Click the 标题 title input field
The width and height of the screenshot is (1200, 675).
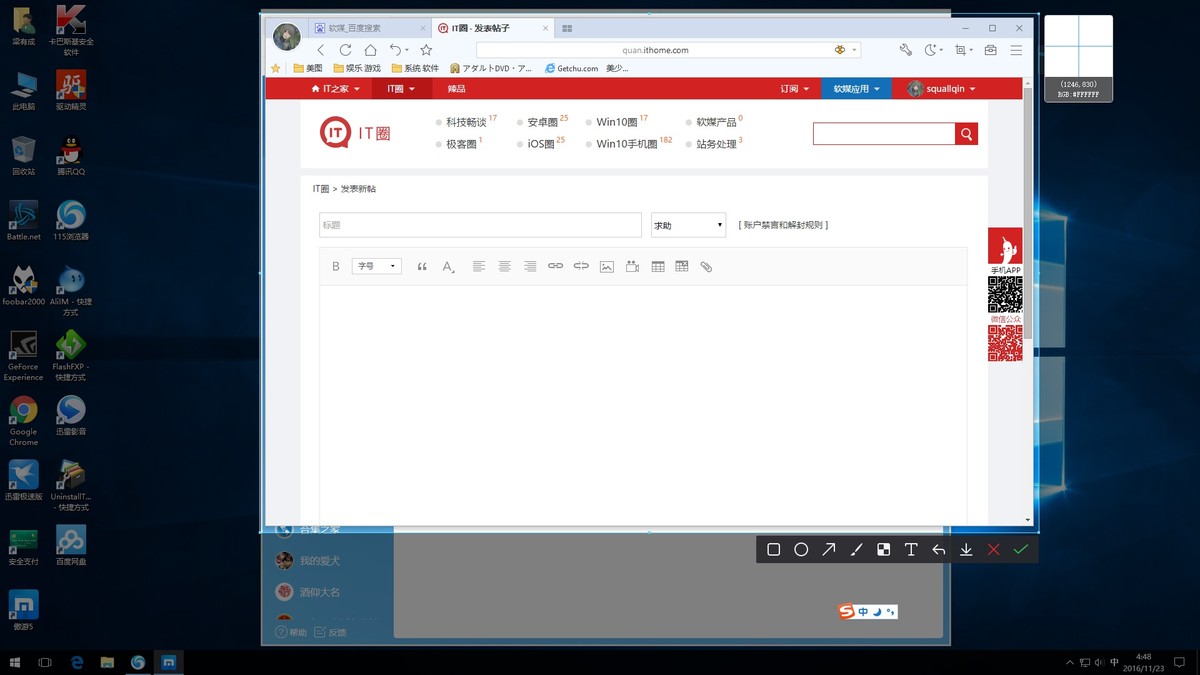tap(480, 225)
